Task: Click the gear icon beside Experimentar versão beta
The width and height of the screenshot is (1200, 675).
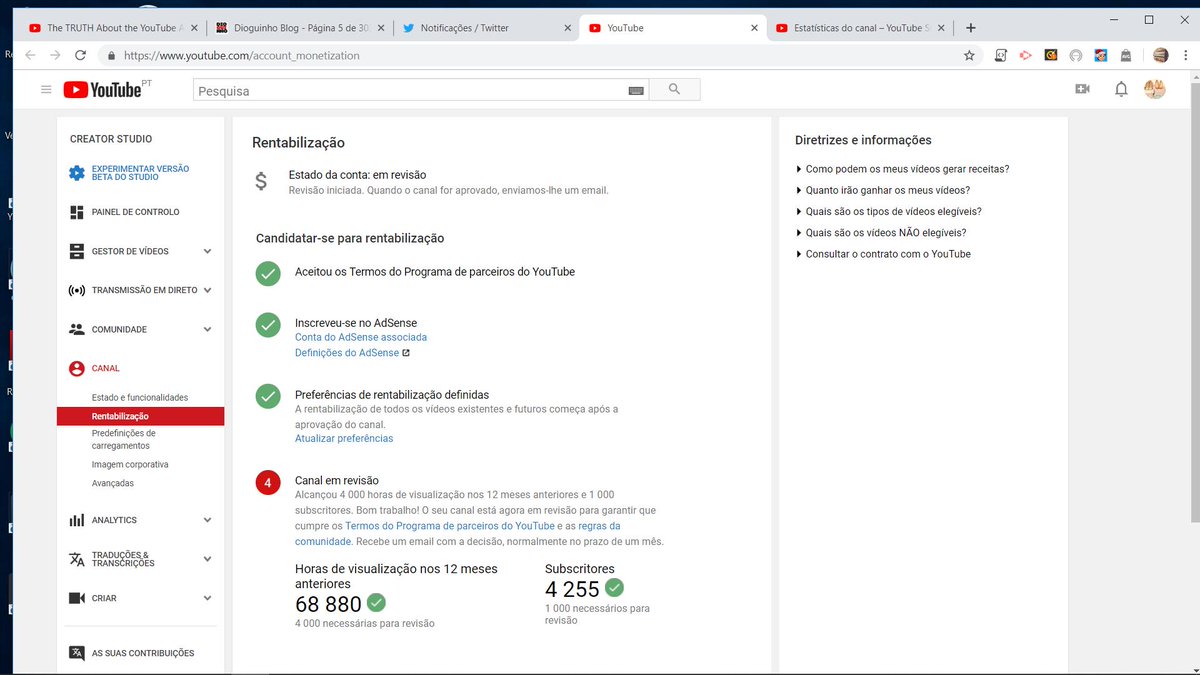Action: pyautogui.click(x=77, y=173)
